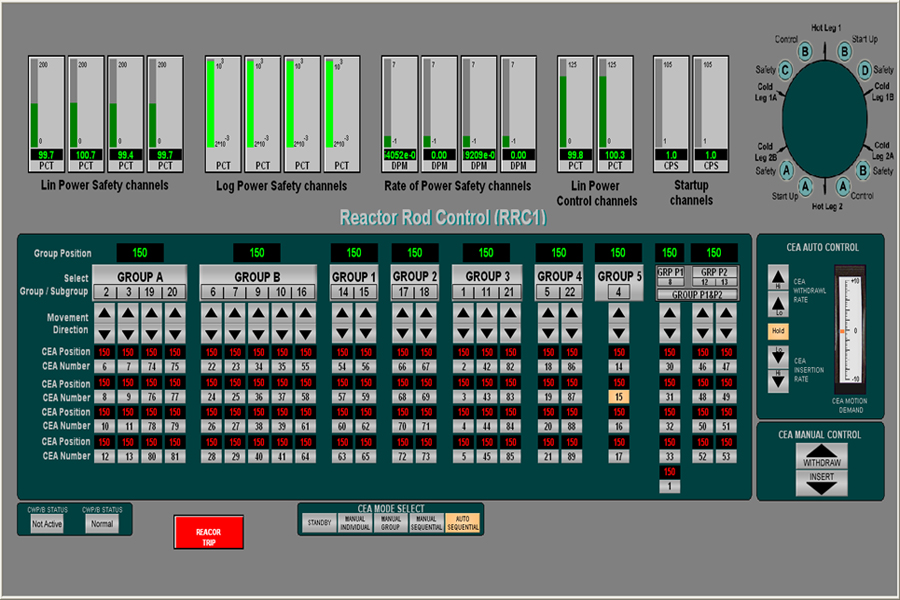The width and height of the screenshot is (900, 600).
Task: Select the Control A channel circle
Action: tap(843, 187)
